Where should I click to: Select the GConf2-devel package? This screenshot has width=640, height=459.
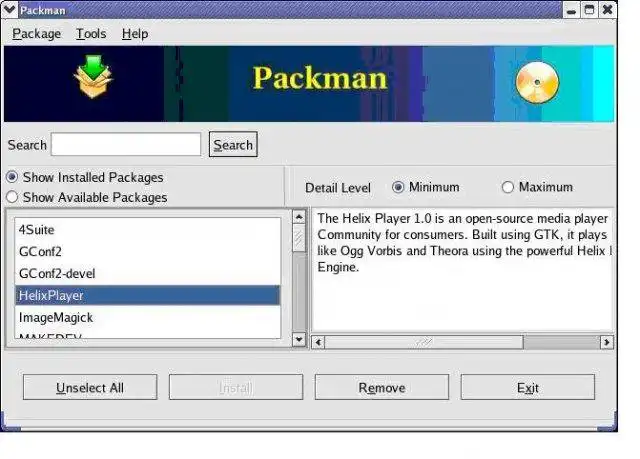(147, 274)
